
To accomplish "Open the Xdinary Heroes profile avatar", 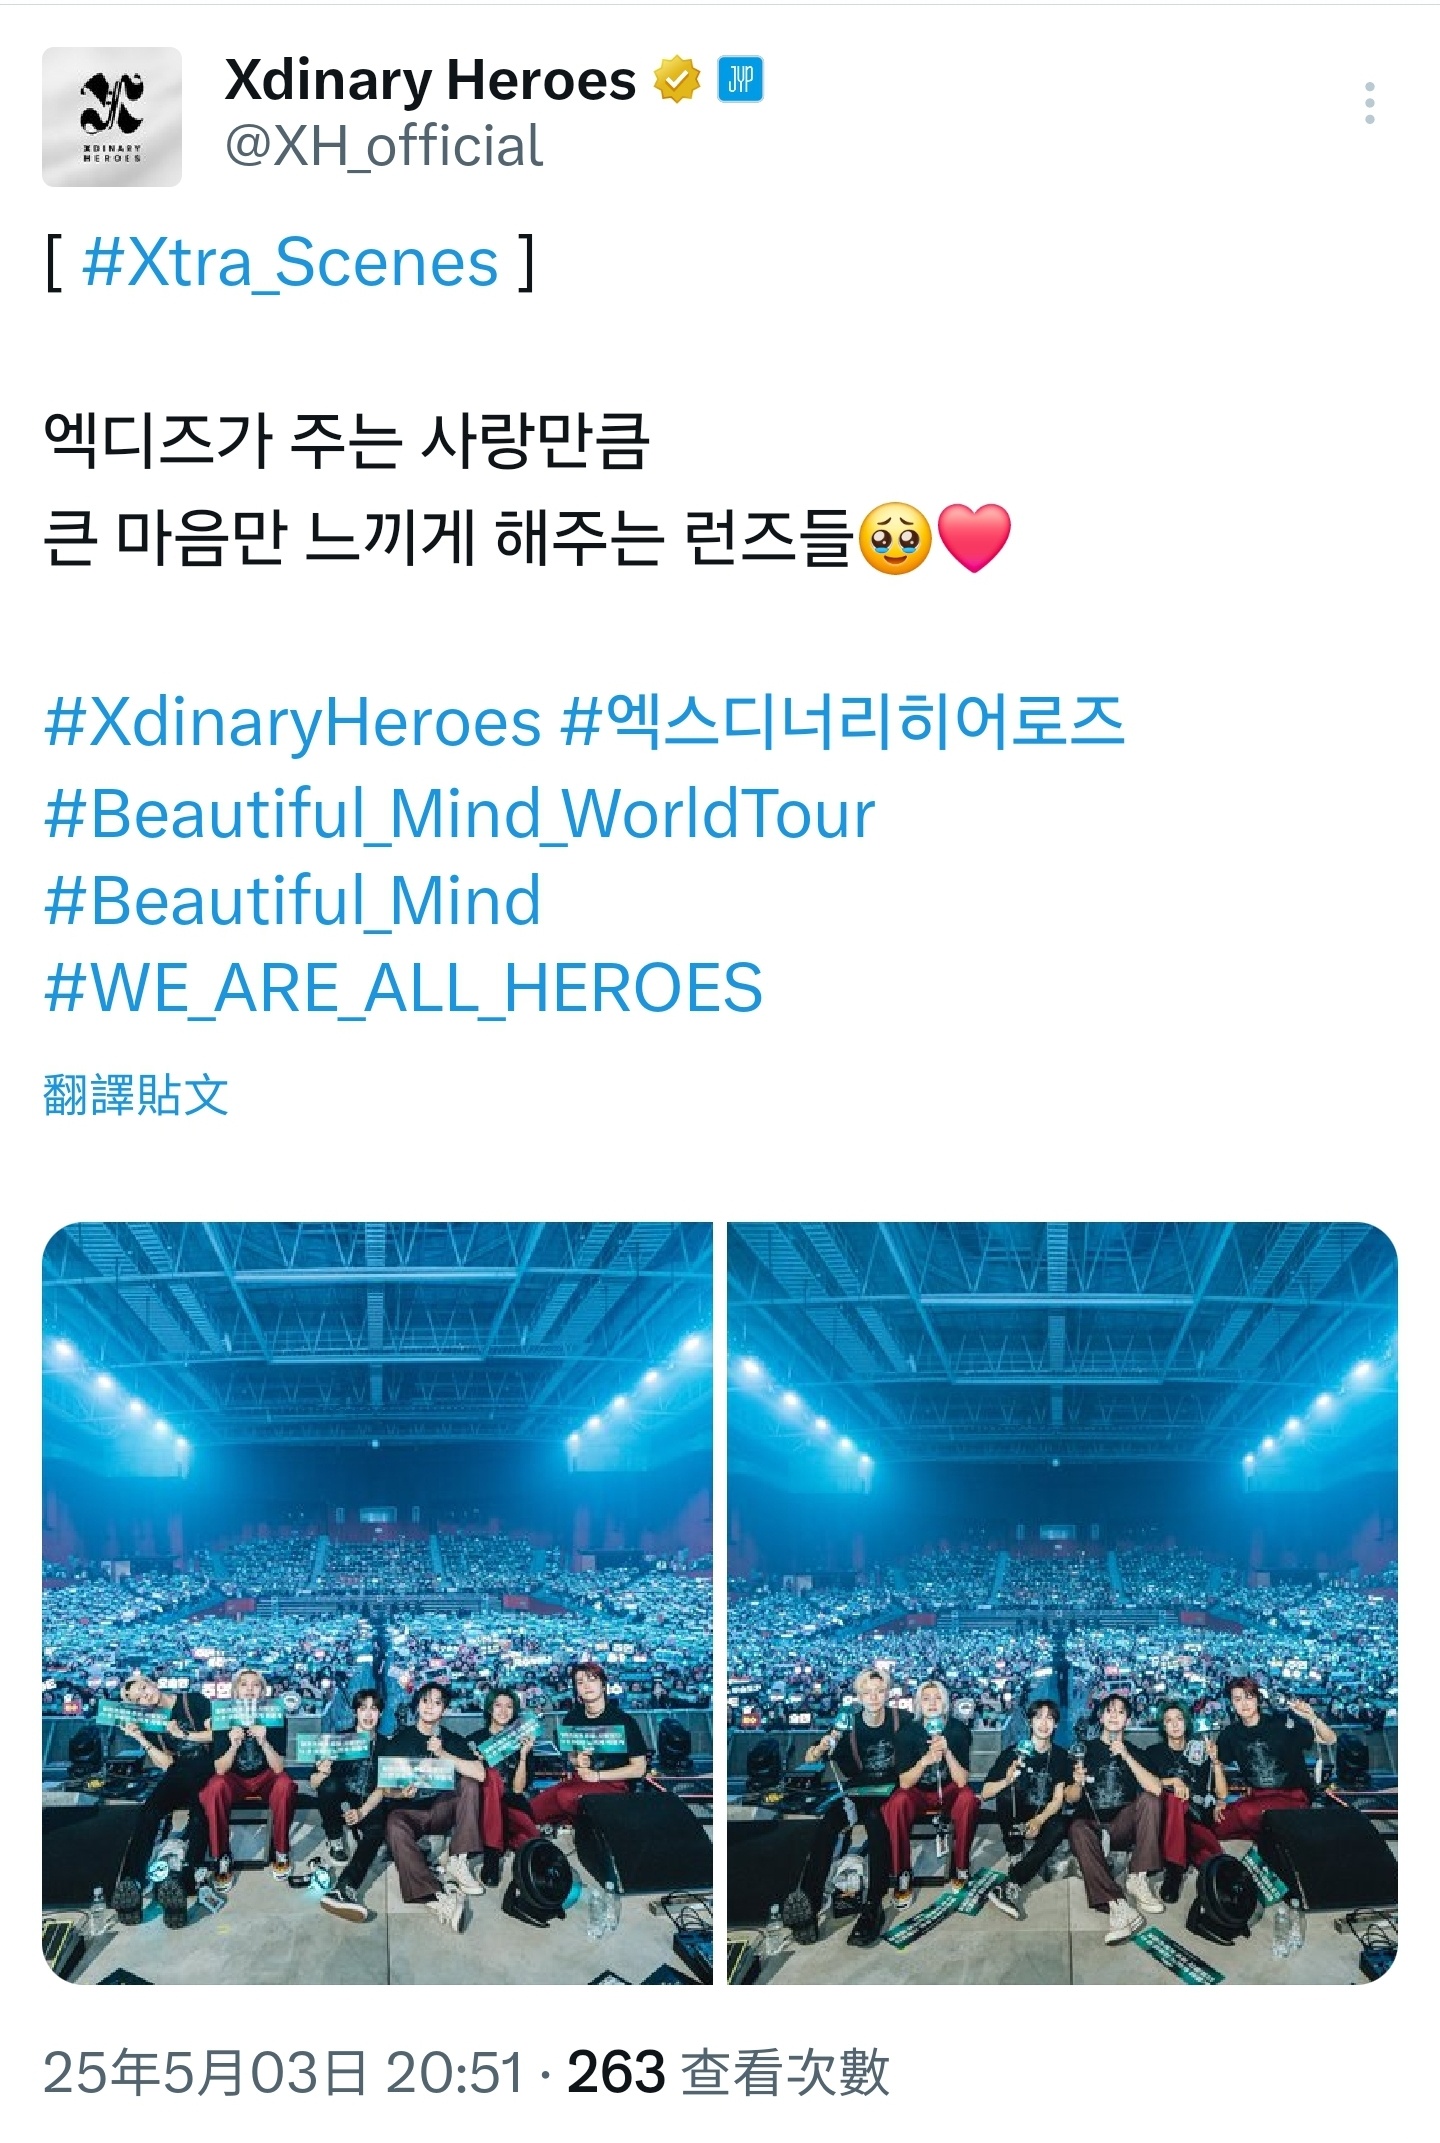I will pos(112,116).
